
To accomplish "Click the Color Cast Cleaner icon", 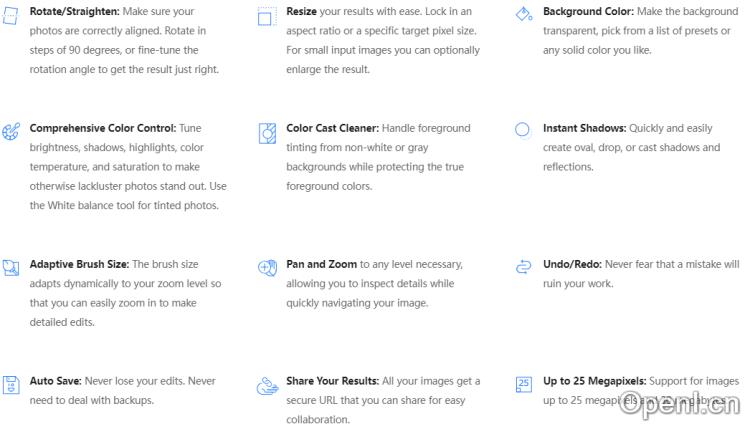I will [267, 132].
